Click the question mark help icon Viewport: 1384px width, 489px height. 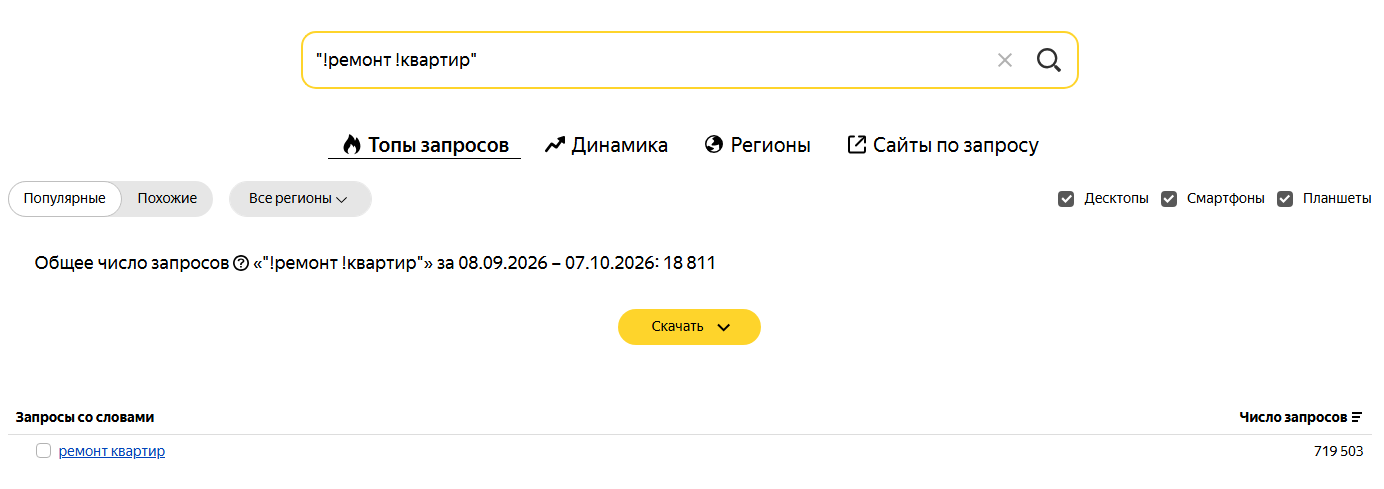pyautogui.click(x=240, y=264)
